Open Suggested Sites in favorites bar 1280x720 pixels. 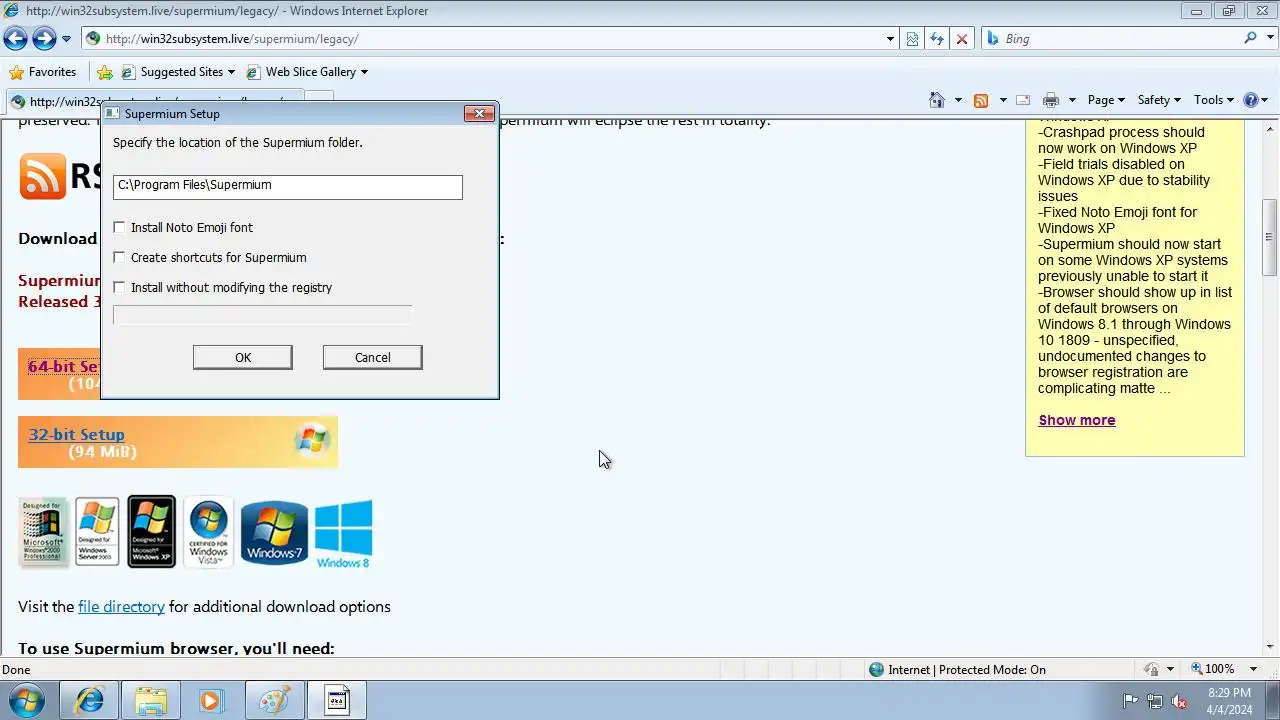178,72
